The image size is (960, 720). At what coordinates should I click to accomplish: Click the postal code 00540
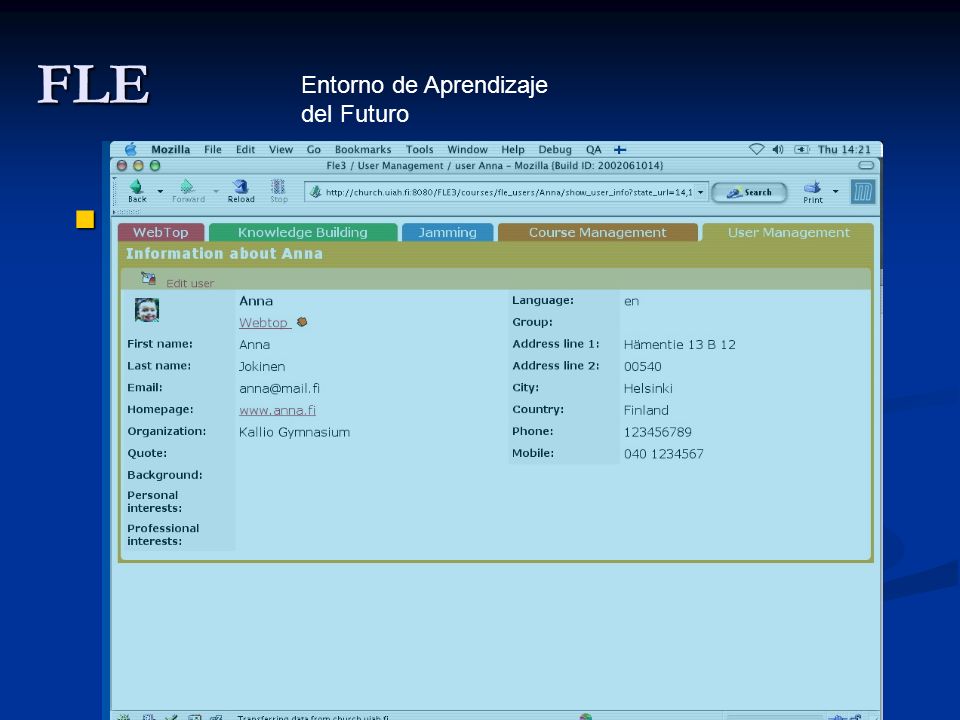(642, 366)
